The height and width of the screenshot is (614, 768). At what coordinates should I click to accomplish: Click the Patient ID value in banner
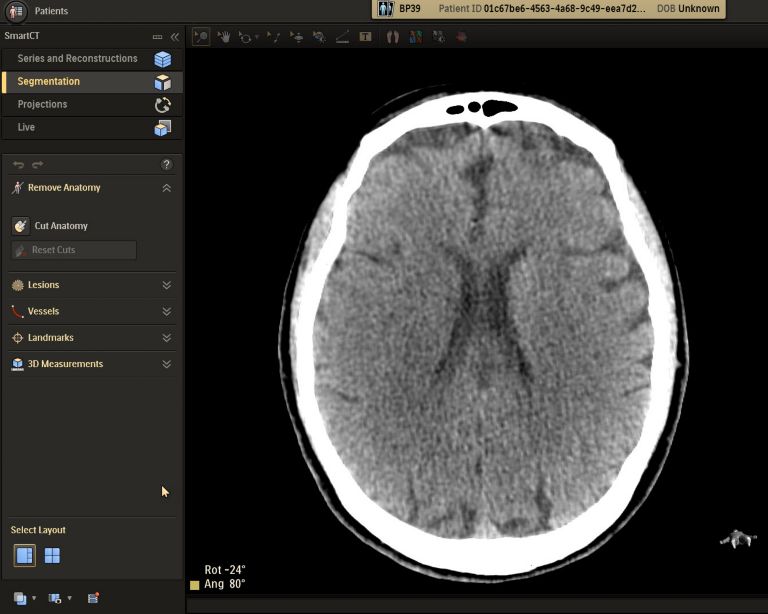click(x=565, y=9)
